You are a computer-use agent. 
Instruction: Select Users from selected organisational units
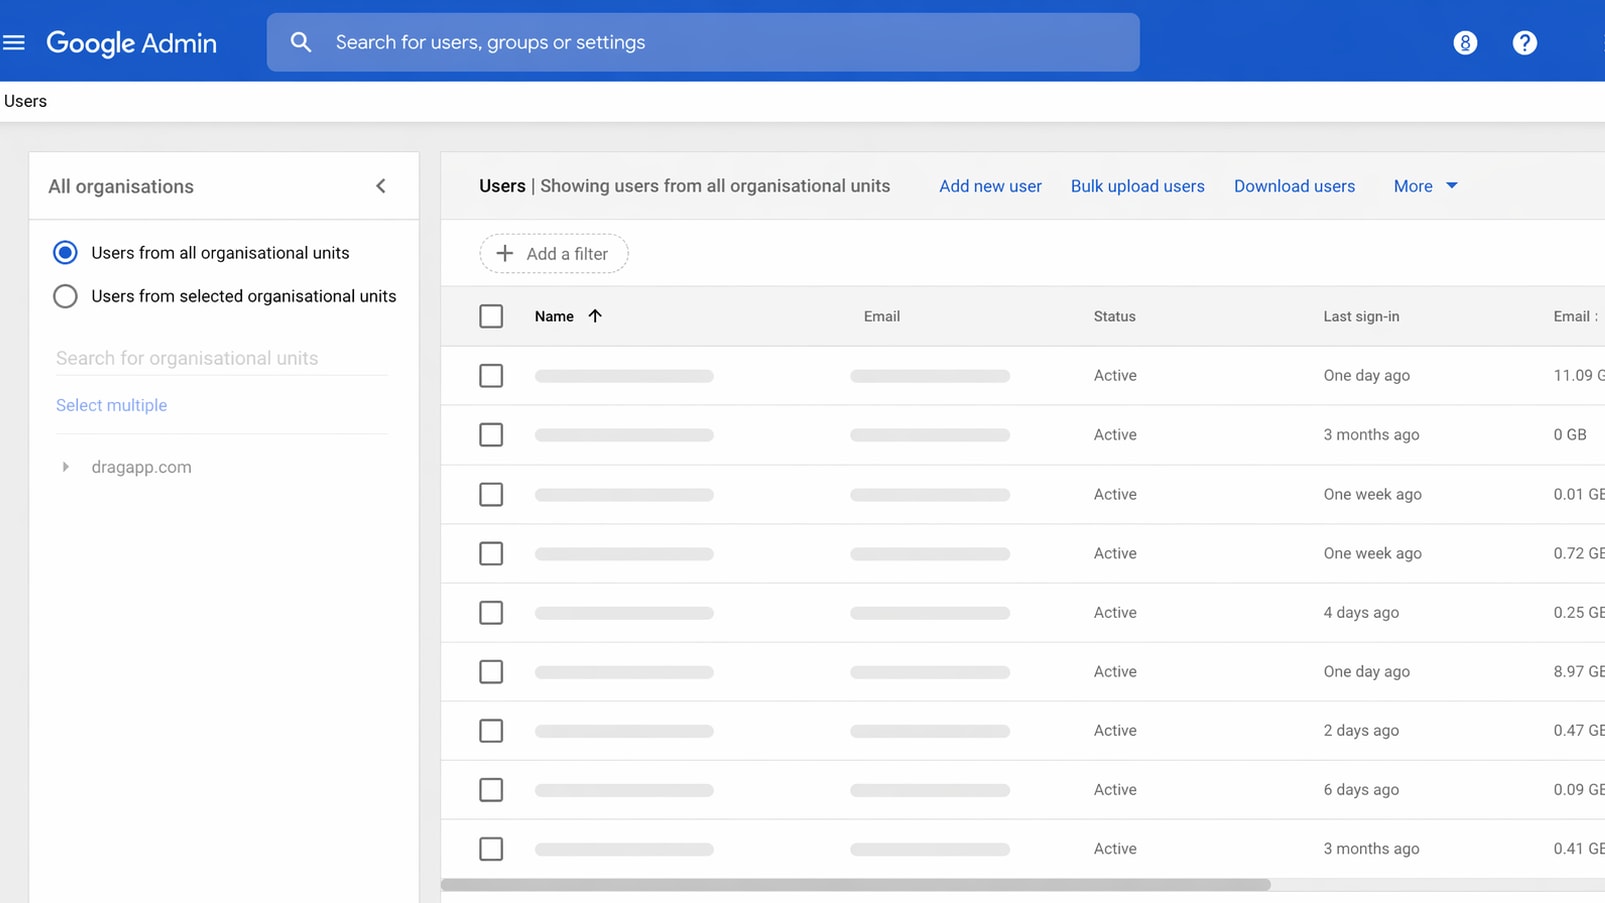point(65,296)
